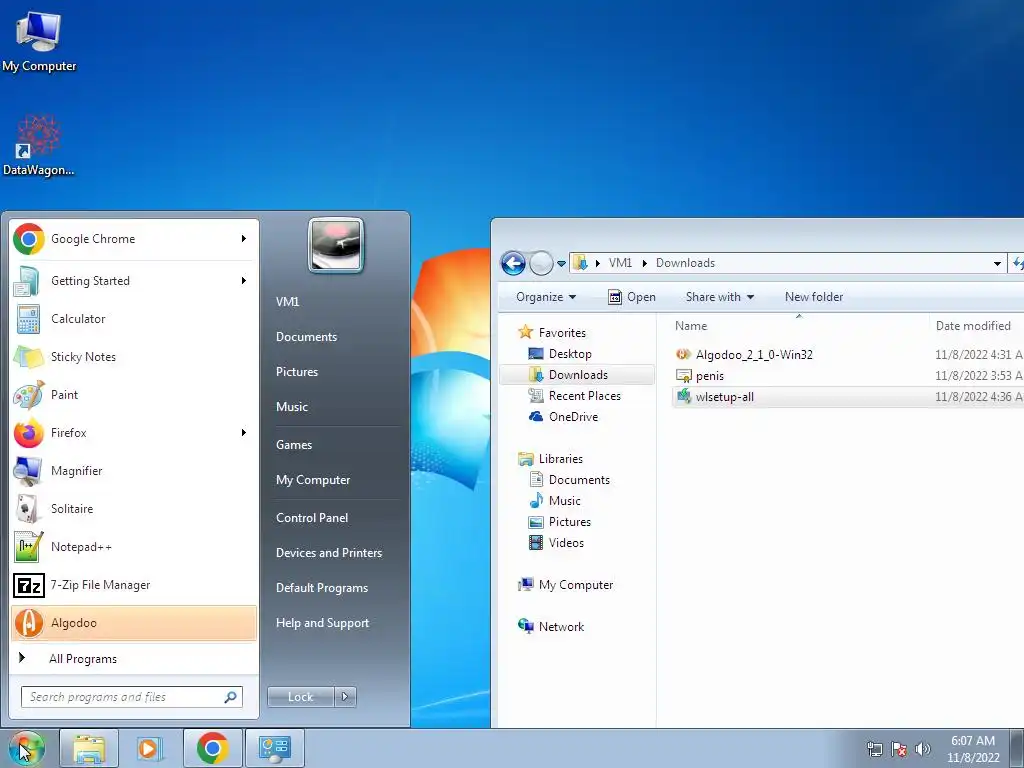Open Google Chrome from Start menu

pos(134,239)
